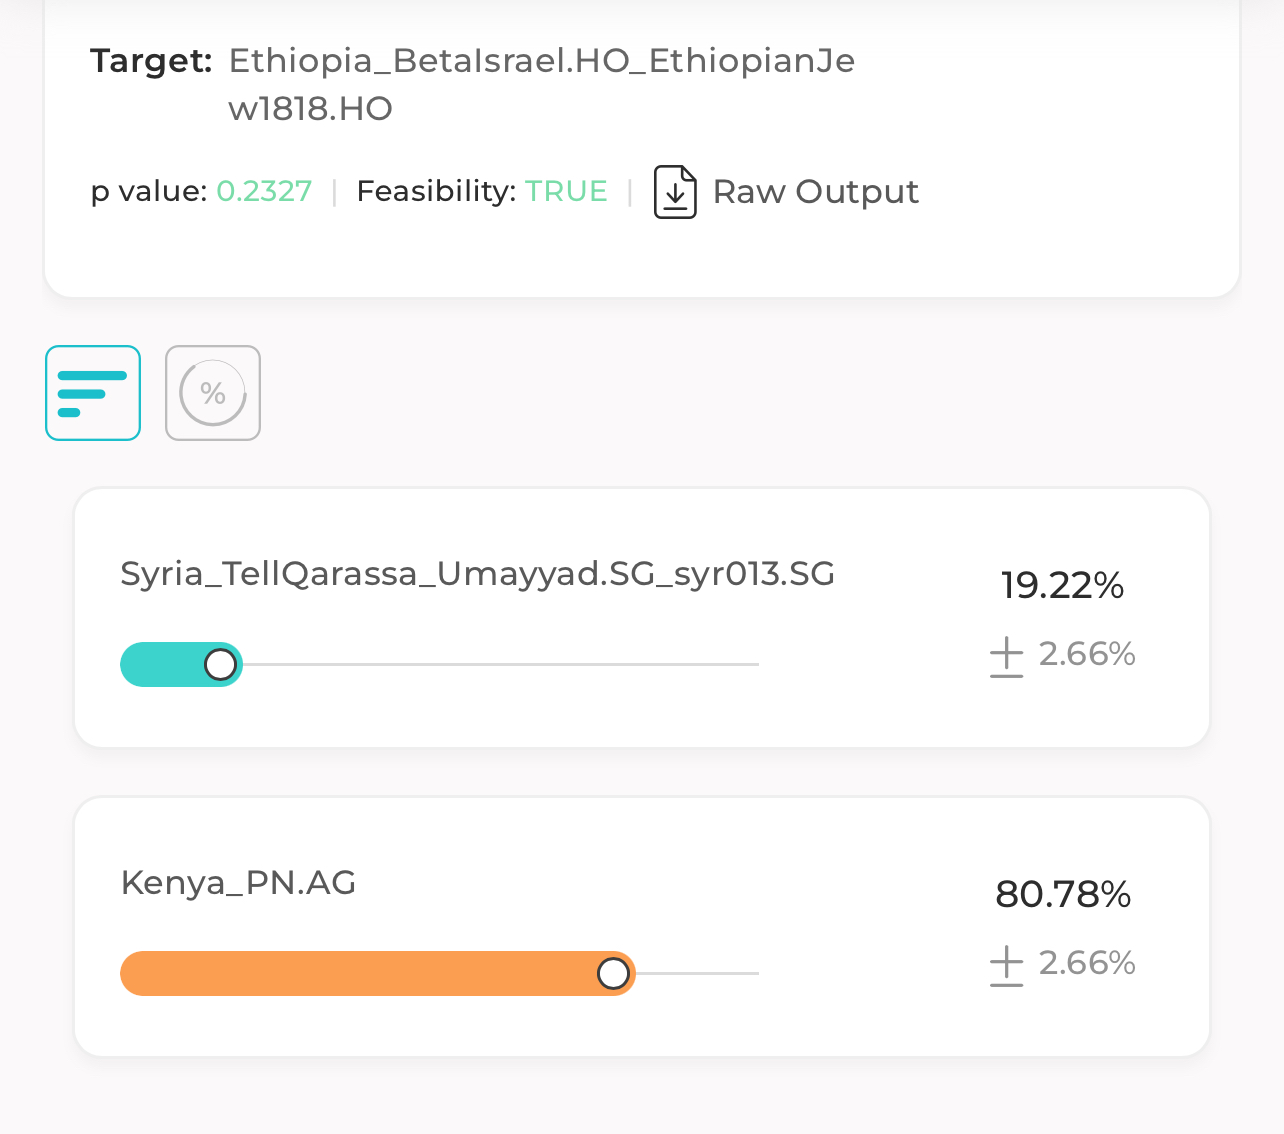
Task: Click the Target label
Action: pyautogui.click(x=151, y=61)
